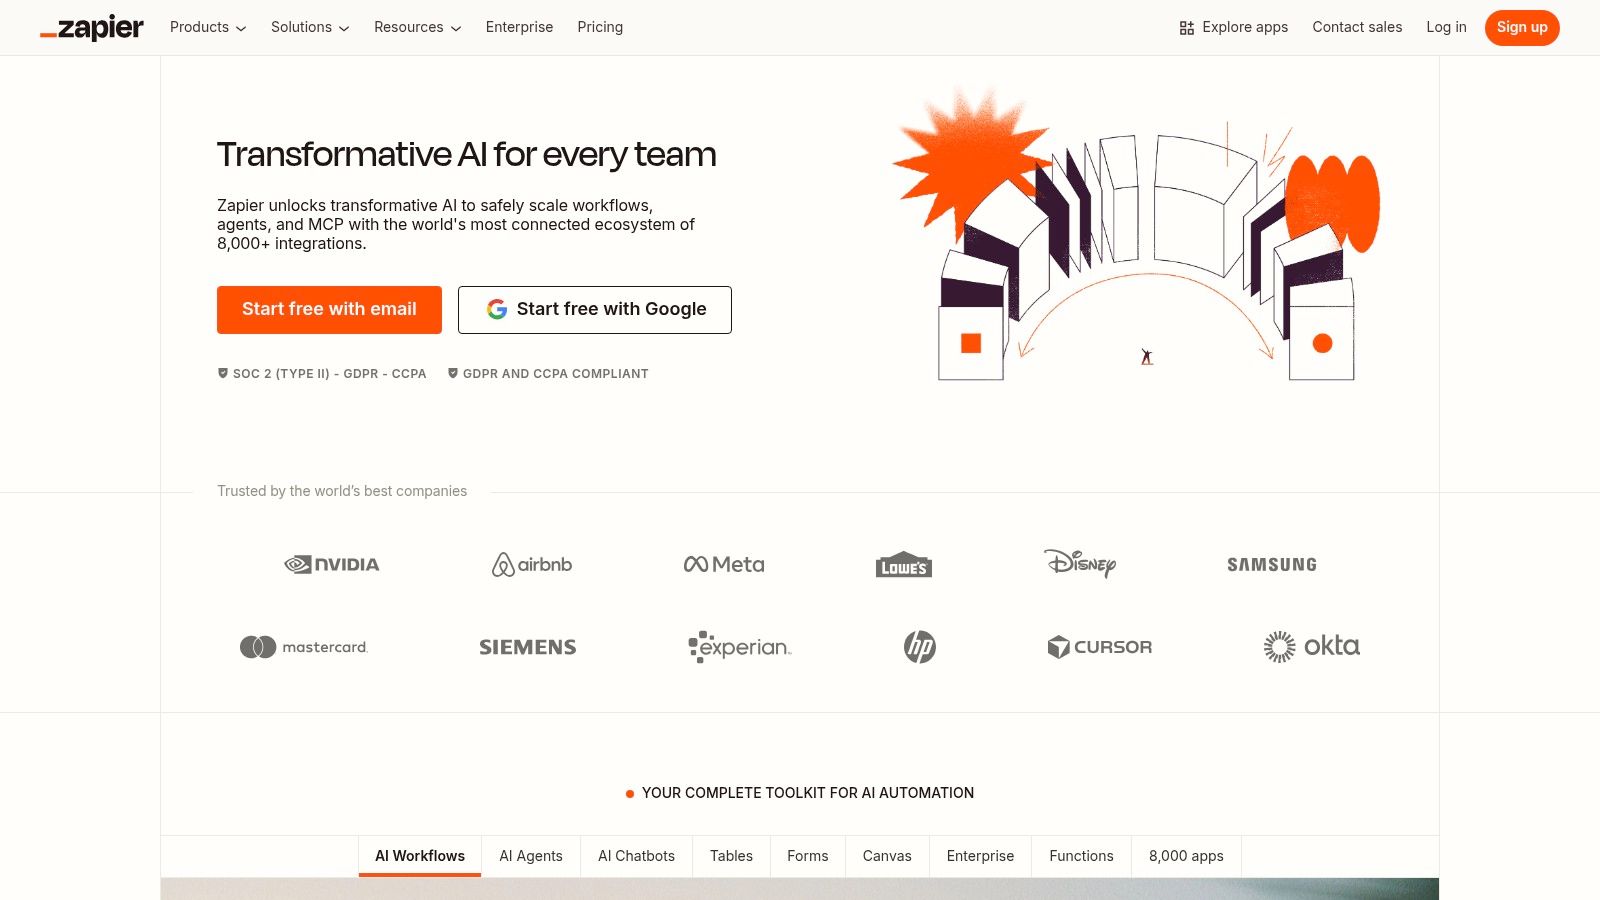Open the Contact sales link
This screenshot has height=900, width=1600.
point(1357,27)
